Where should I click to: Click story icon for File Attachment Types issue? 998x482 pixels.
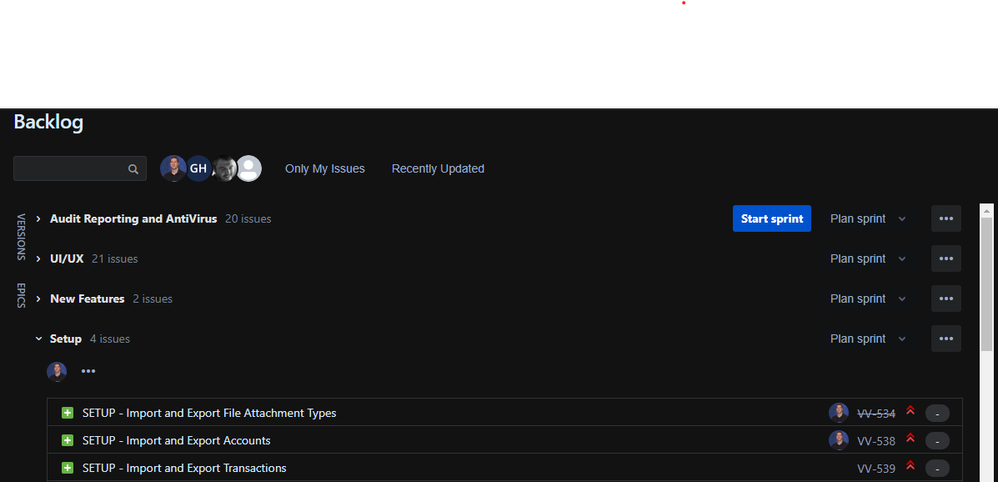(x=67, y=413)
